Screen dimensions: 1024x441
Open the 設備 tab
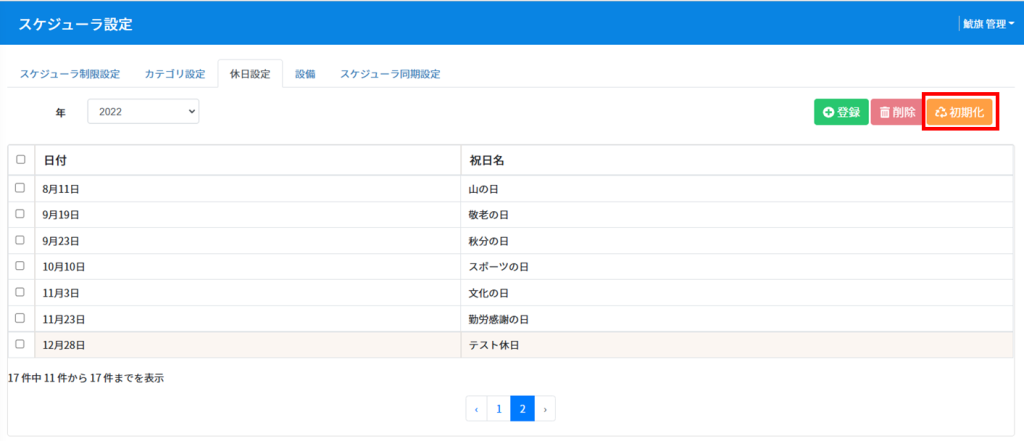[305, 74]
